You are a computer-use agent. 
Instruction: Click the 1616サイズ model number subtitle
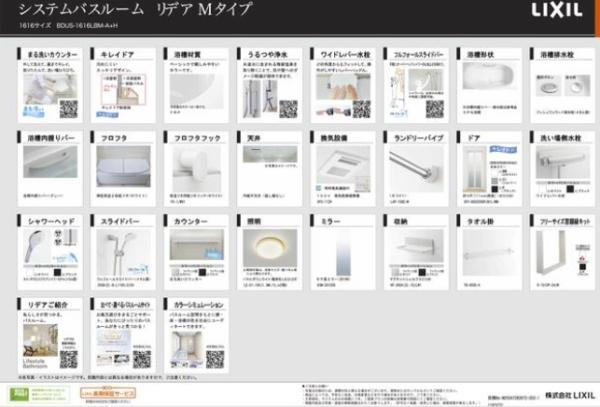pos(68,26)
